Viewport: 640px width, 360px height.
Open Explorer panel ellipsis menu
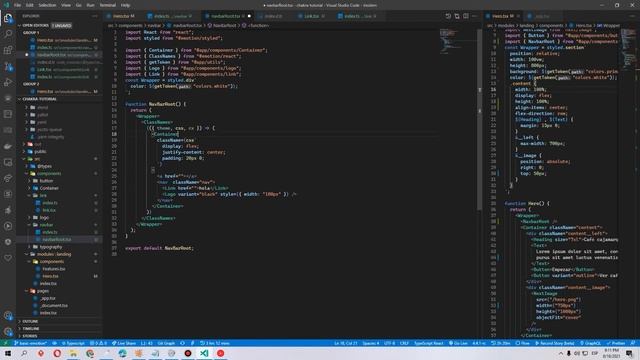pyautogui.click(x=95, y=16)
